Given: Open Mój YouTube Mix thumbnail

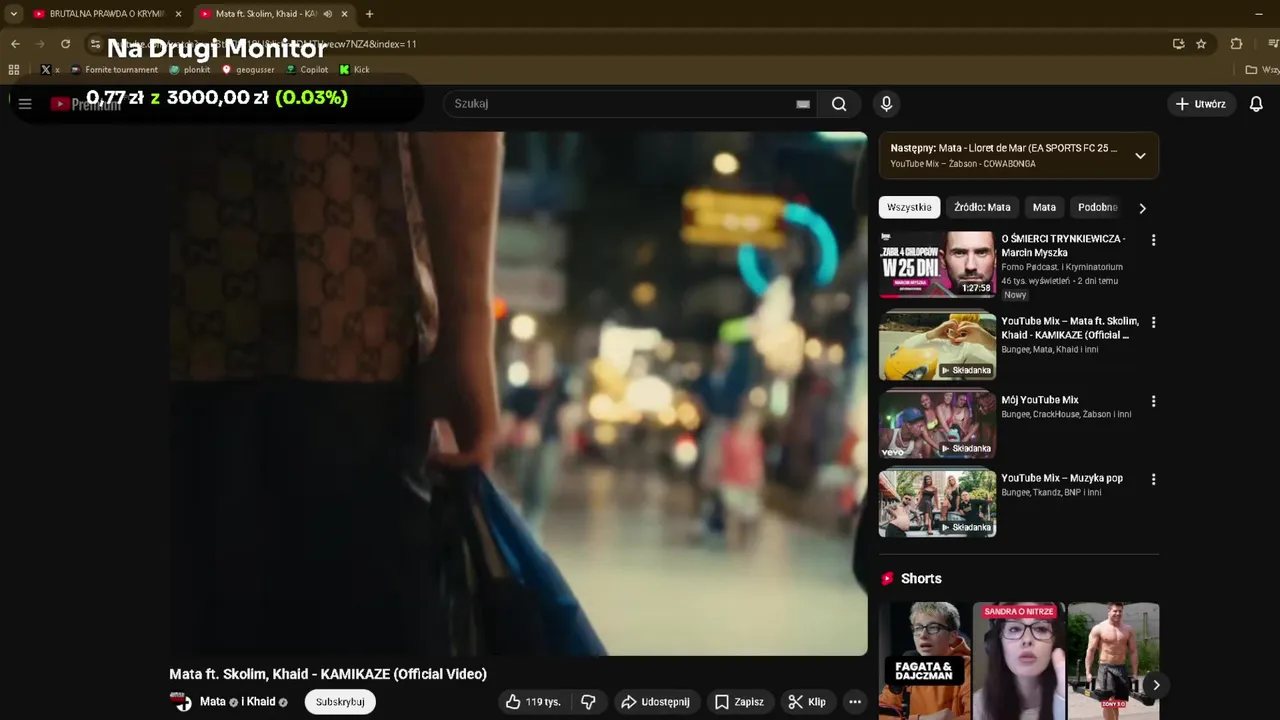Looking at the screenshot, I should 937,425.
